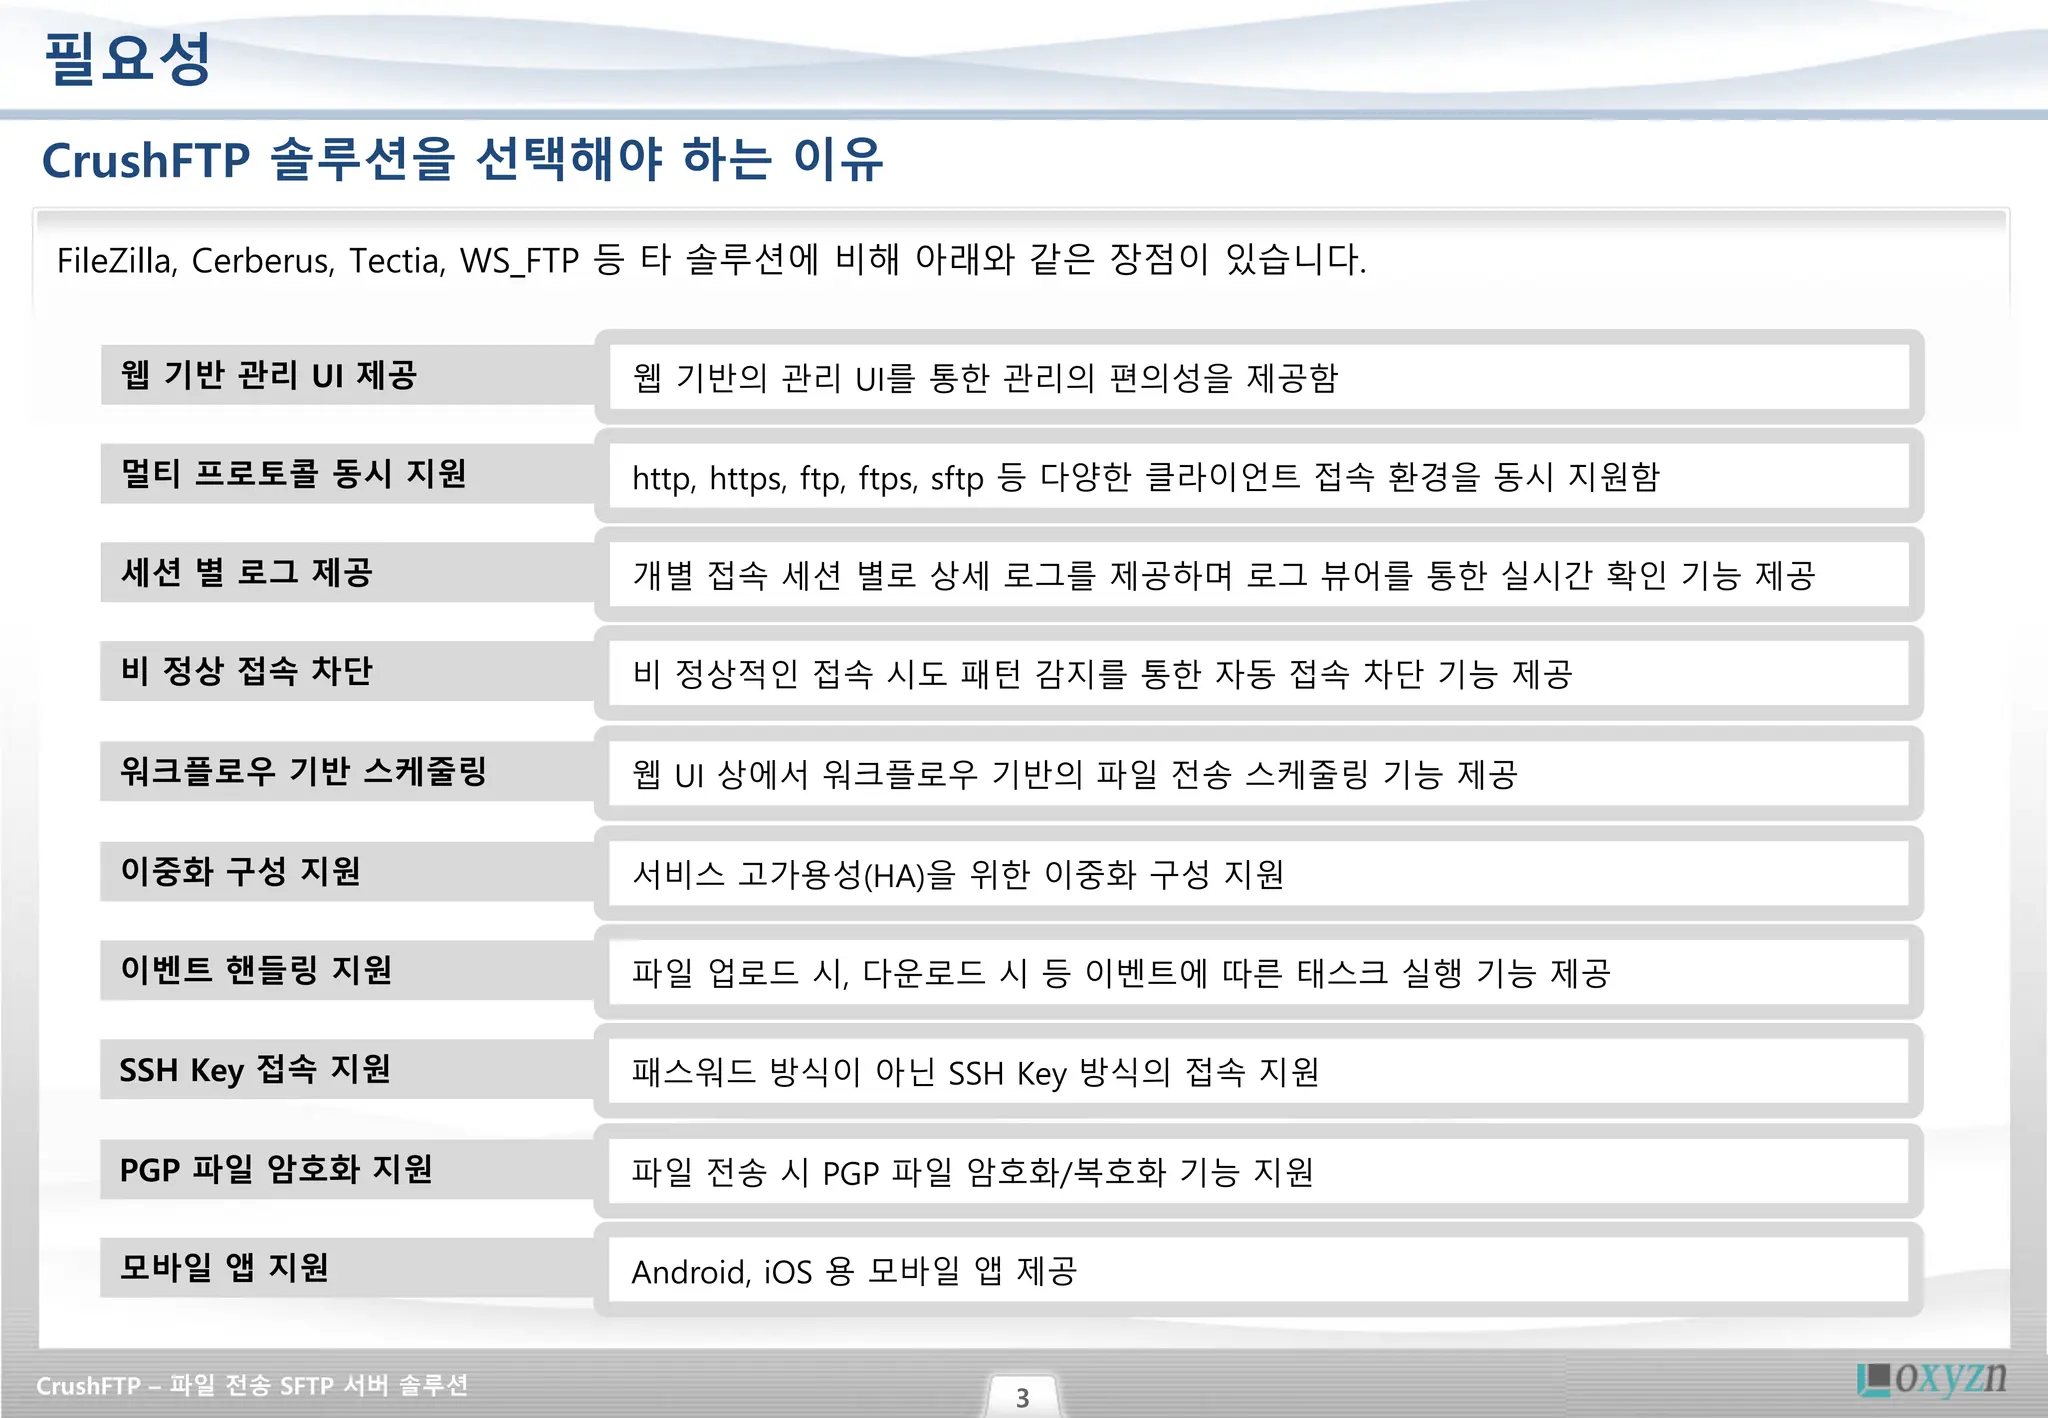The image size is (2048, 1418).
Task: Select the '세션 별 로그 제공' label
Action: coord(246,572)
